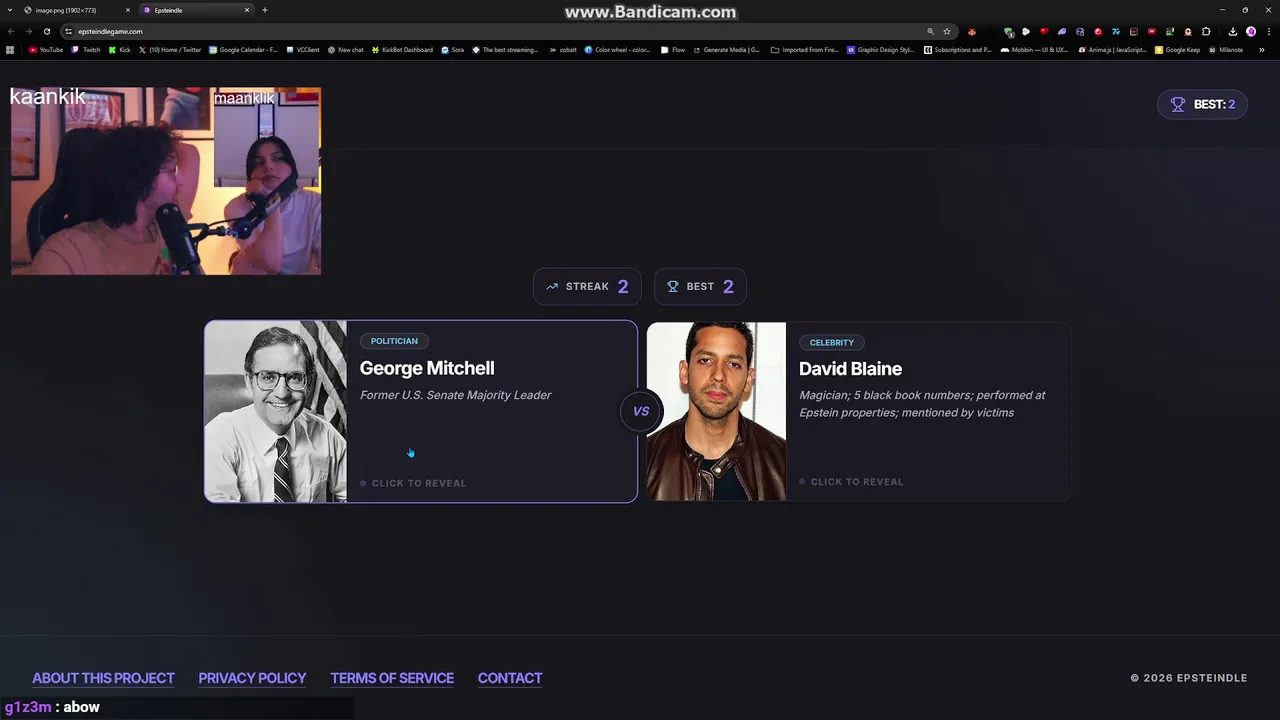Focus the address bar URL field

click(x=500, y=31)
